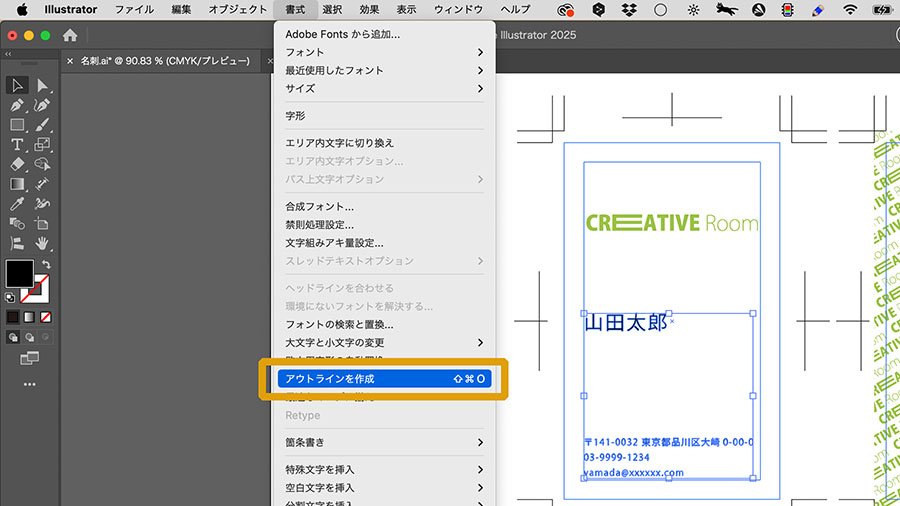Select the Hand tool
The height and width of the screenshot is (506, 900).
(x=42, y=243)
